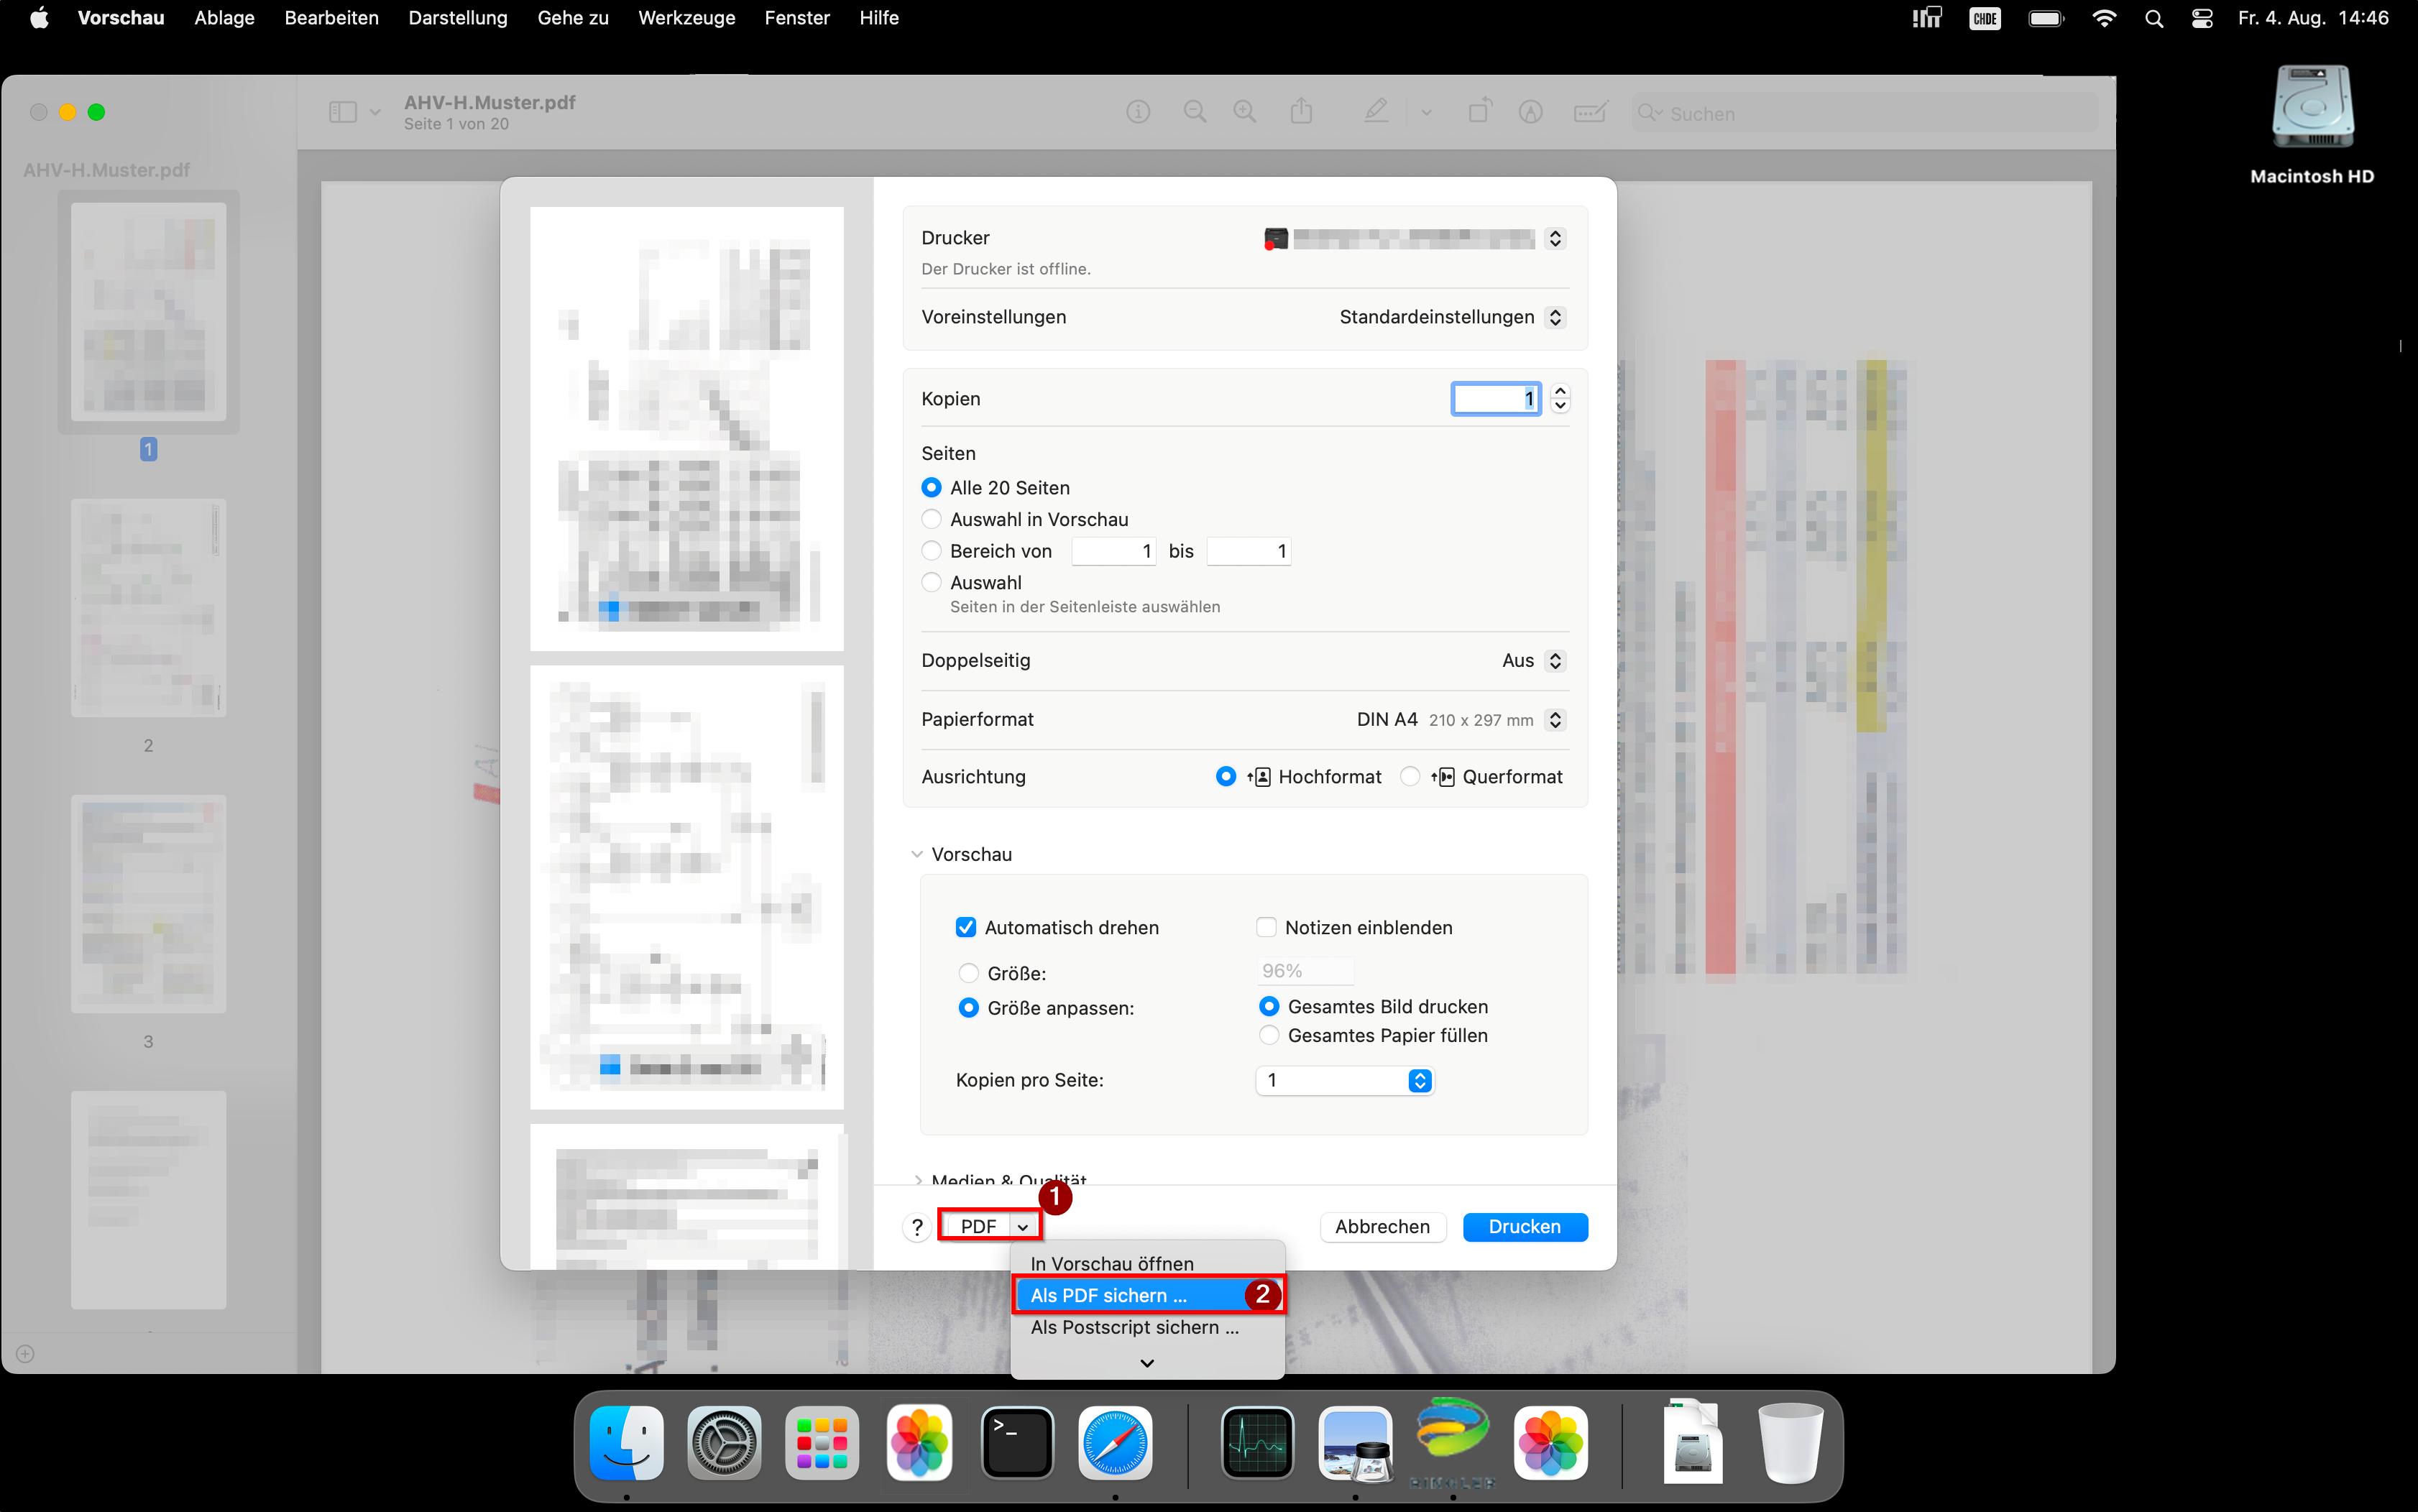The width and height of the screenshot is (2418, 1512).
Task: Collapse the Vorschau section
Action: pos(917,854)
